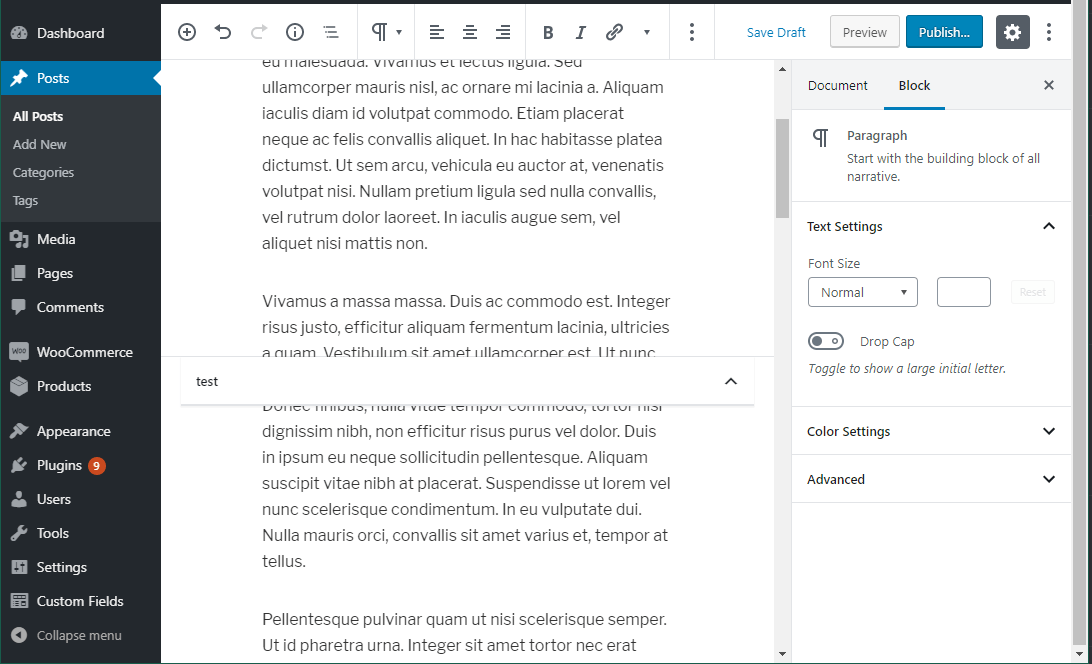Insert a link with the link icon
The image size is (1092, 664).
tap(614, 32)
